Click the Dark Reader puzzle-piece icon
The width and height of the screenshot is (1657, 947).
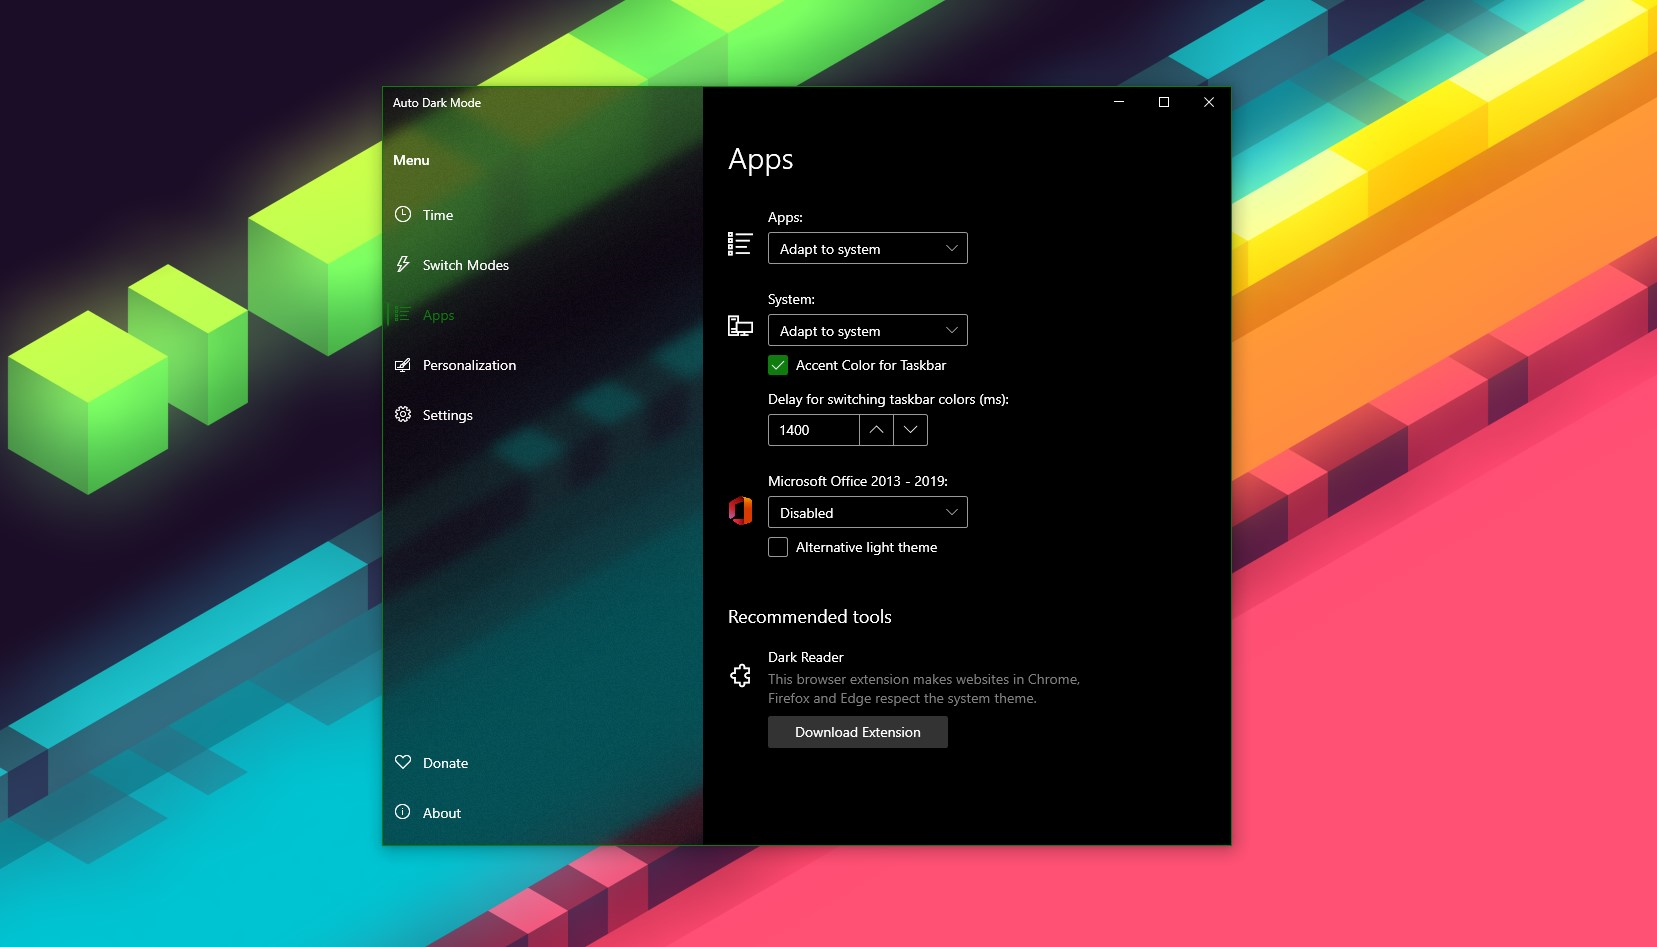pos(740,676)
